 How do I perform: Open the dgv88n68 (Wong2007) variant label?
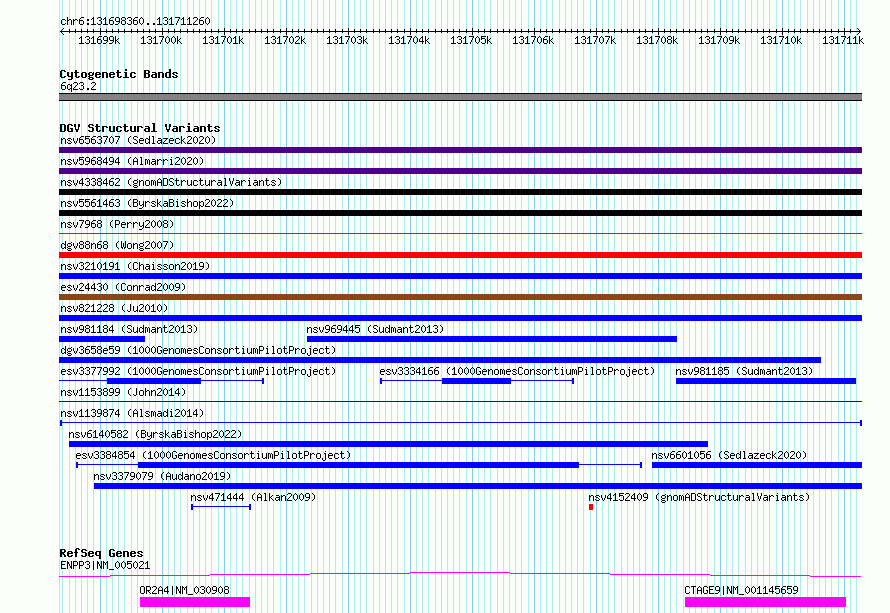(117, 245)
